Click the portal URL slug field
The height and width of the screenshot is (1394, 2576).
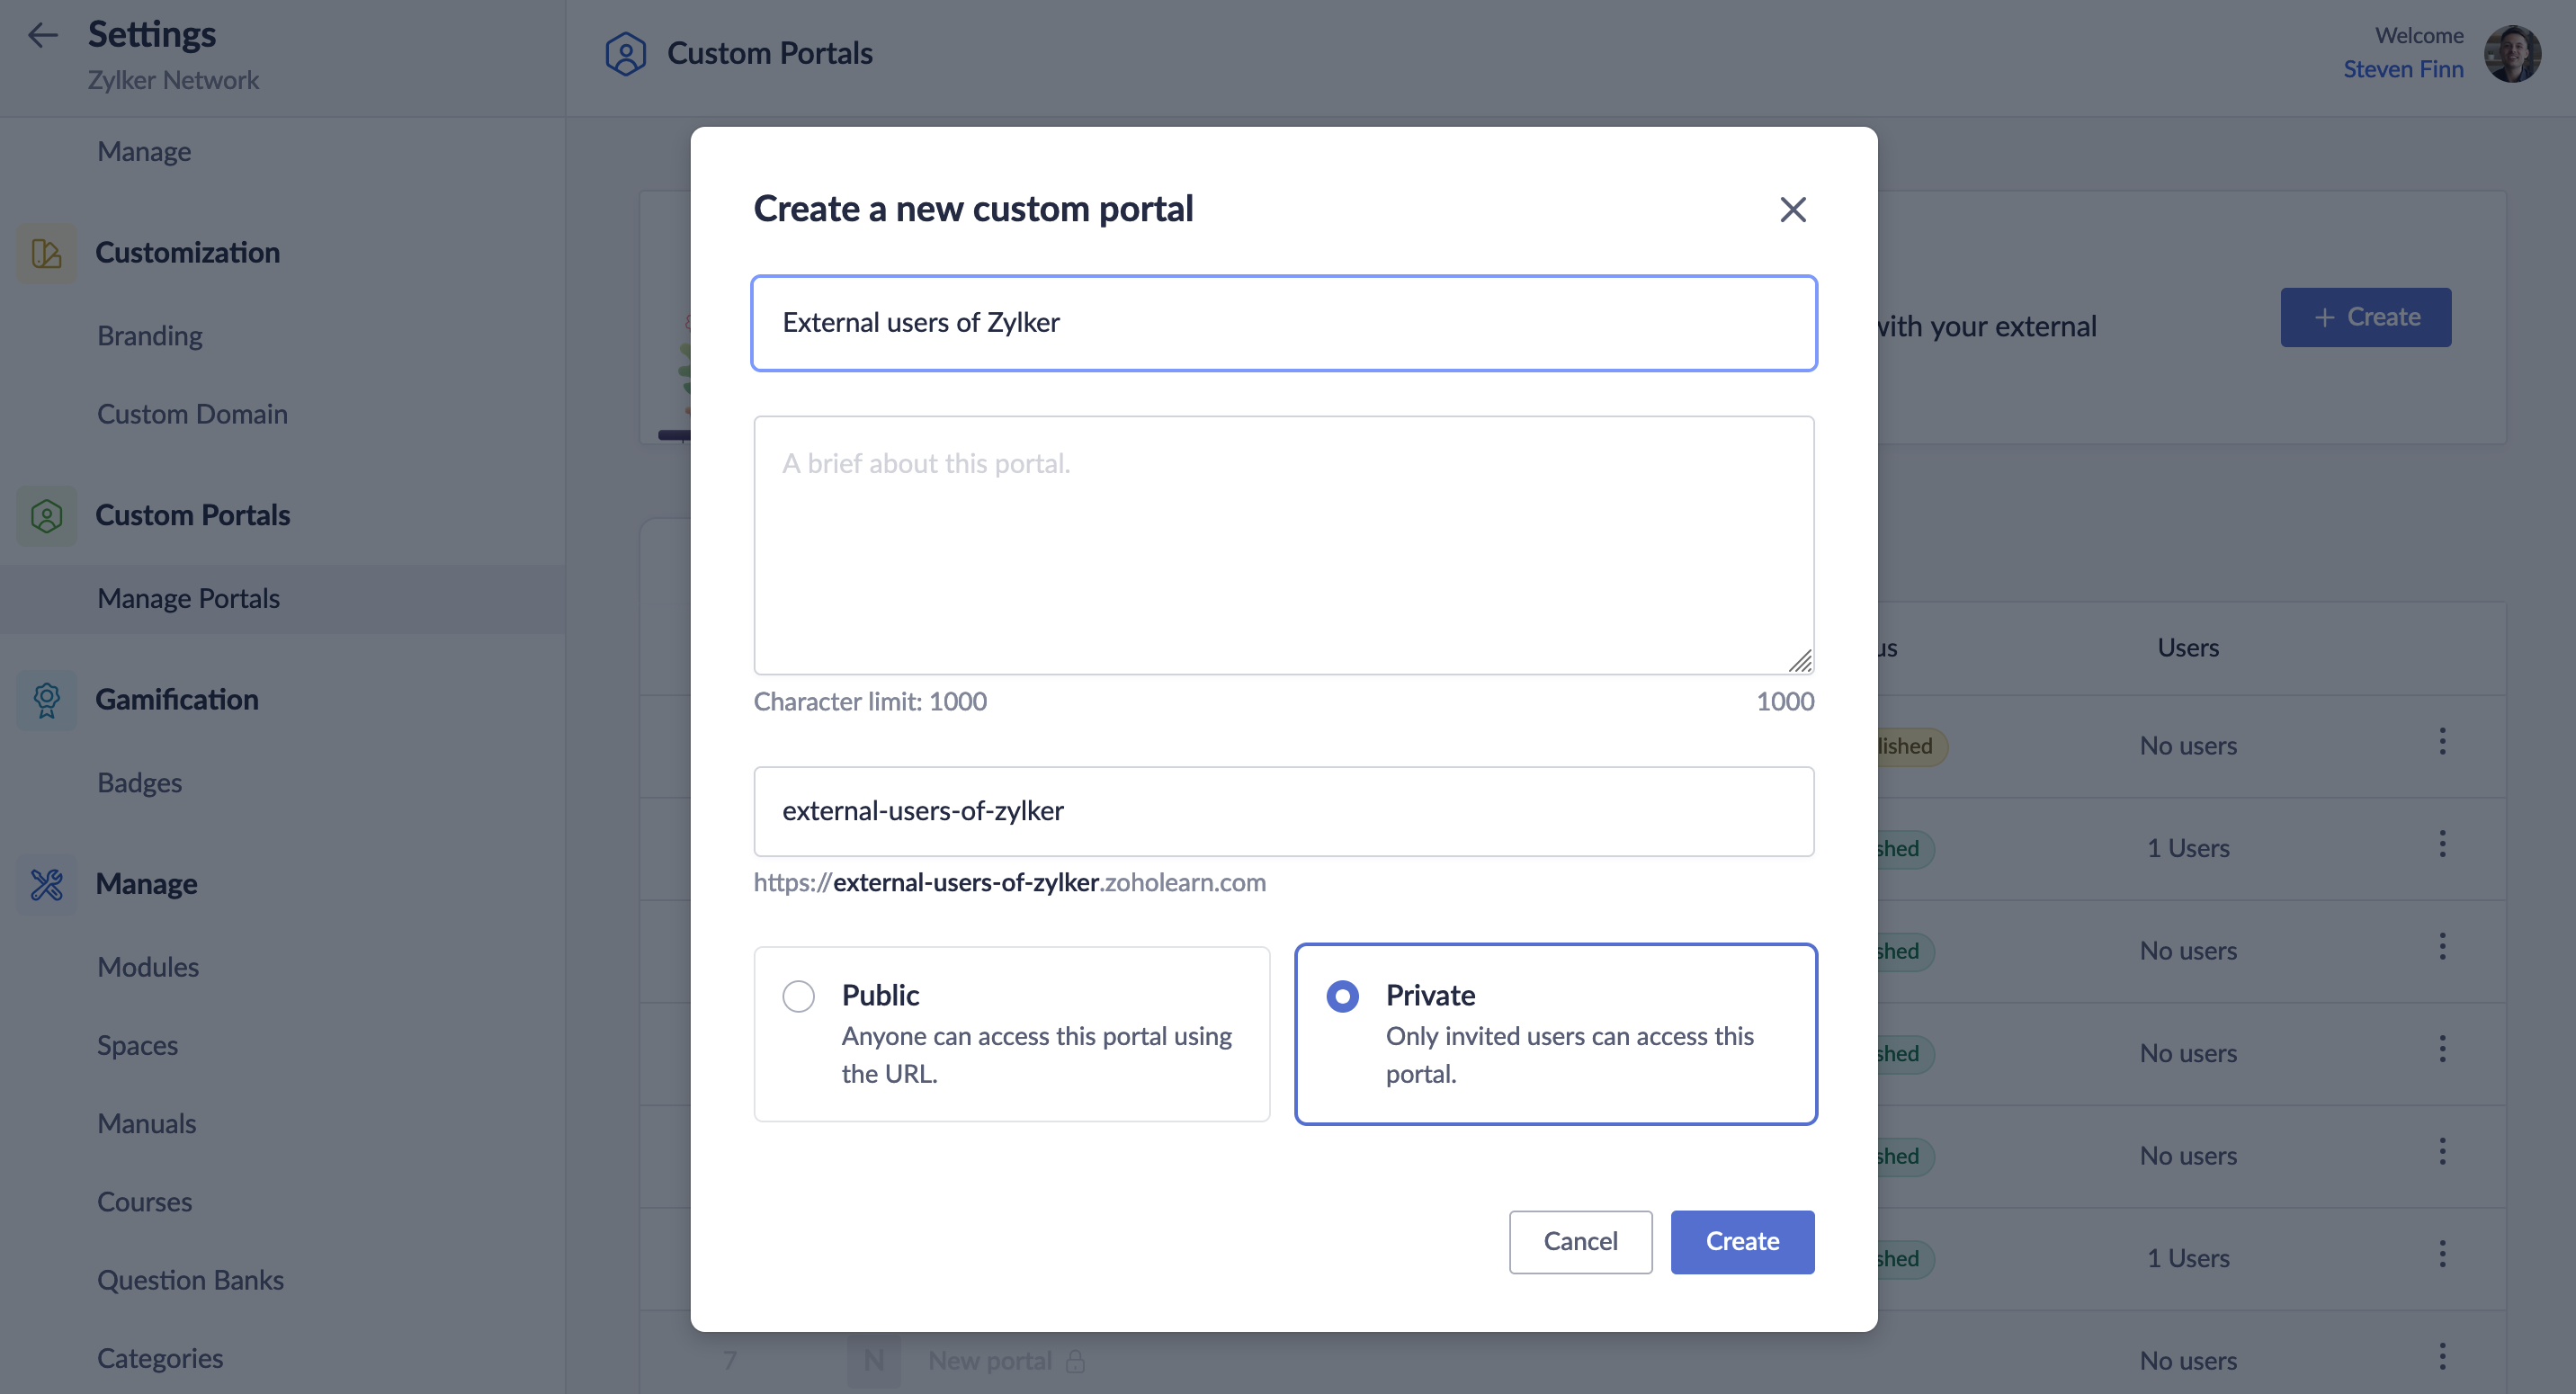click(1284, 811)
